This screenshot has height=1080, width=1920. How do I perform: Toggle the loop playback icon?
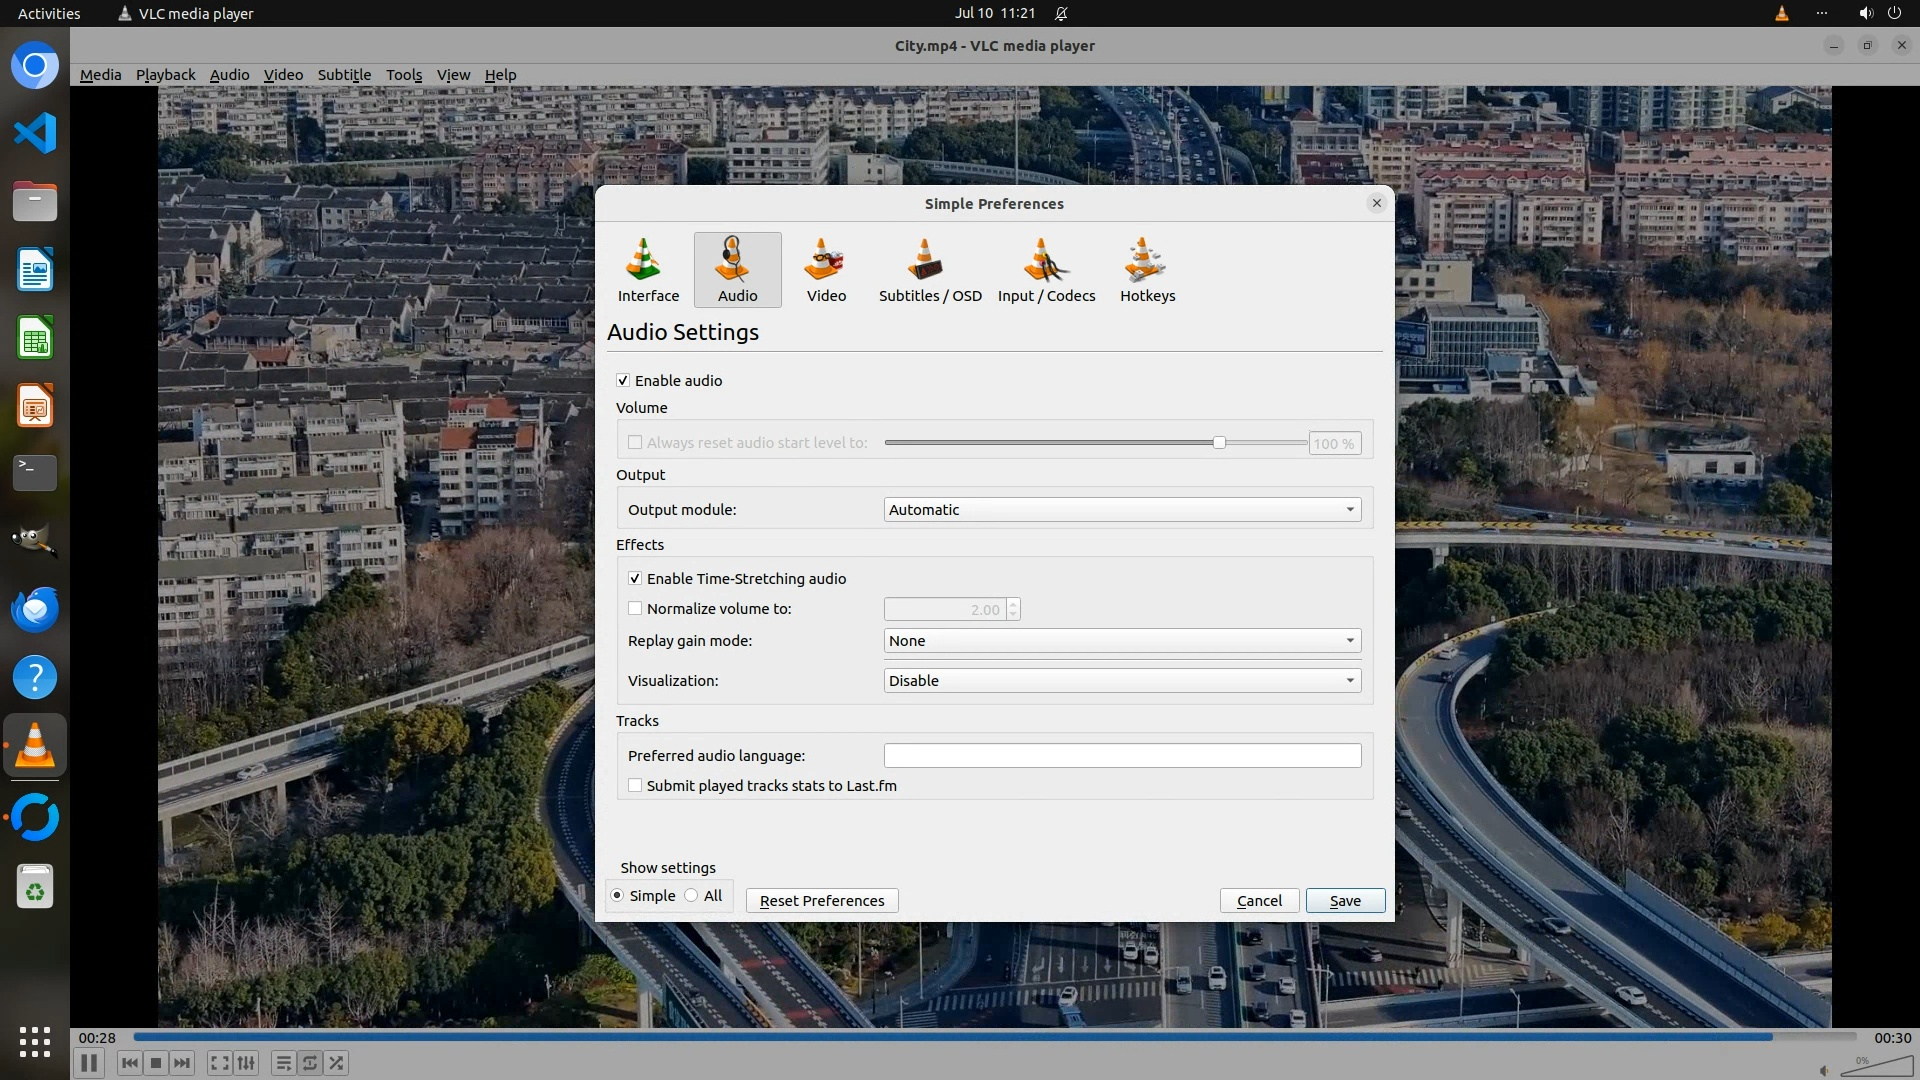click(310, 1063)
